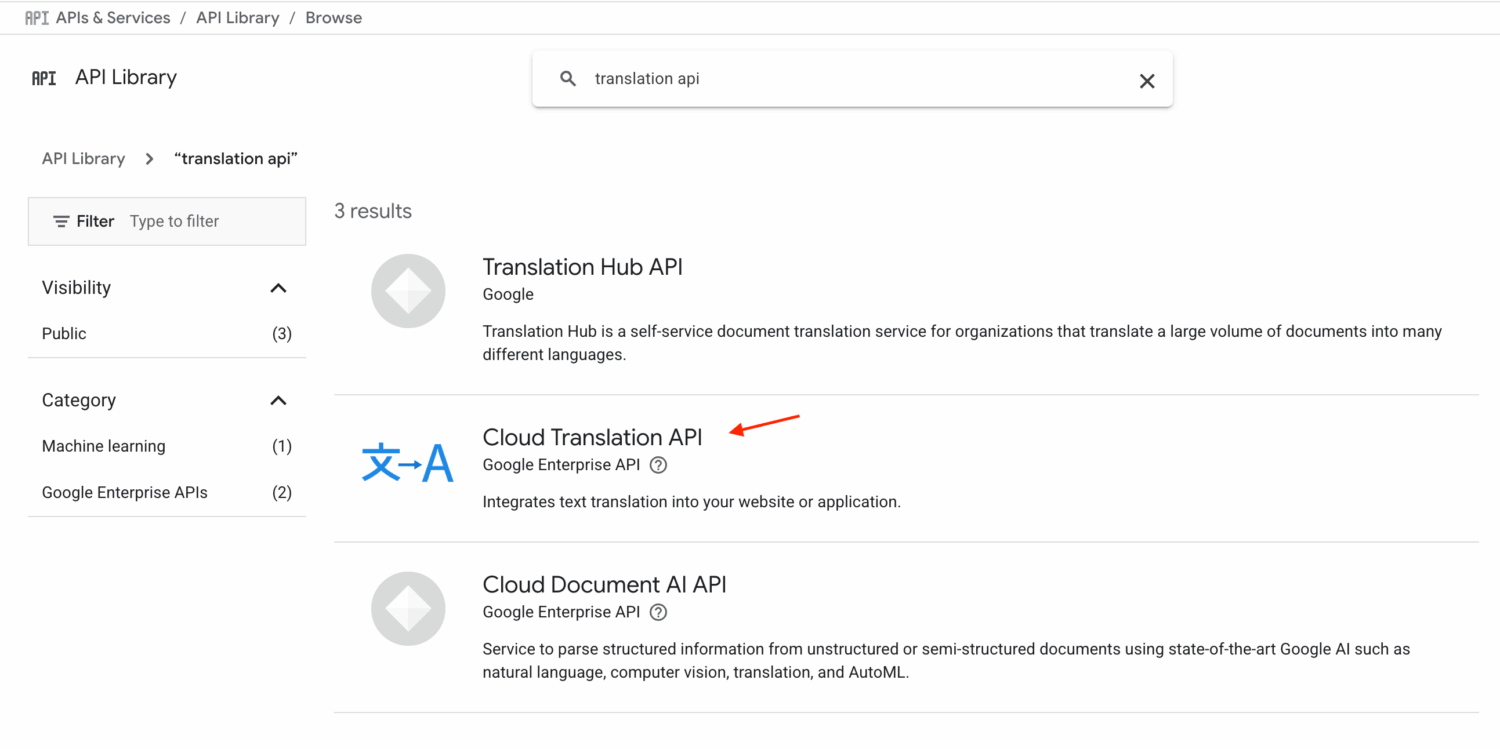Click 'Google Enterprise API' under Cloud Translation API
This screenshot has width=1500, height=749.
561,465
